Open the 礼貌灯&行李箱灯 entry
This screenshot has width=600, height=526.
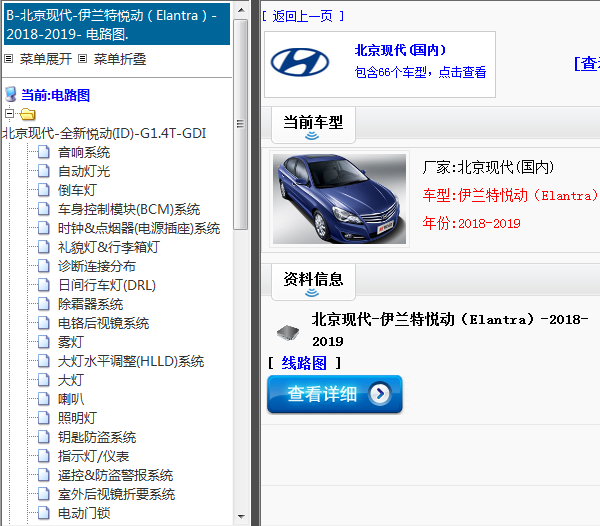click(x=109, y=247)
